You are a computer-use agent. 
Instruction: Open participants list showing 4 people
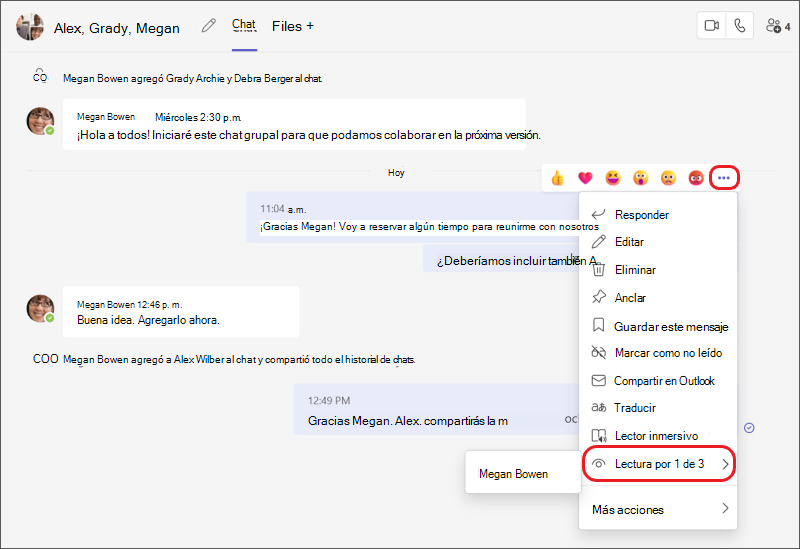point(778,26)
